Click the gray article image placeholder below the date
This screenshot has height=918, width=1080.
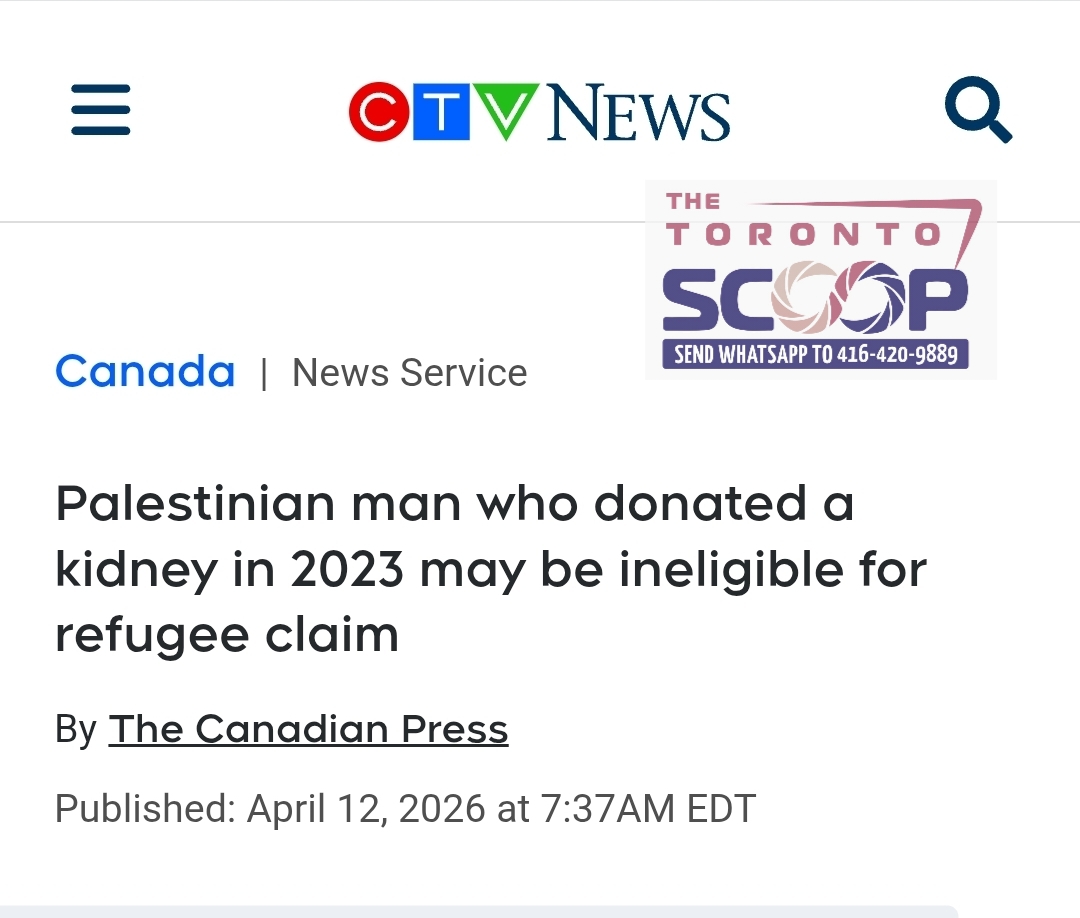(478, 911)
